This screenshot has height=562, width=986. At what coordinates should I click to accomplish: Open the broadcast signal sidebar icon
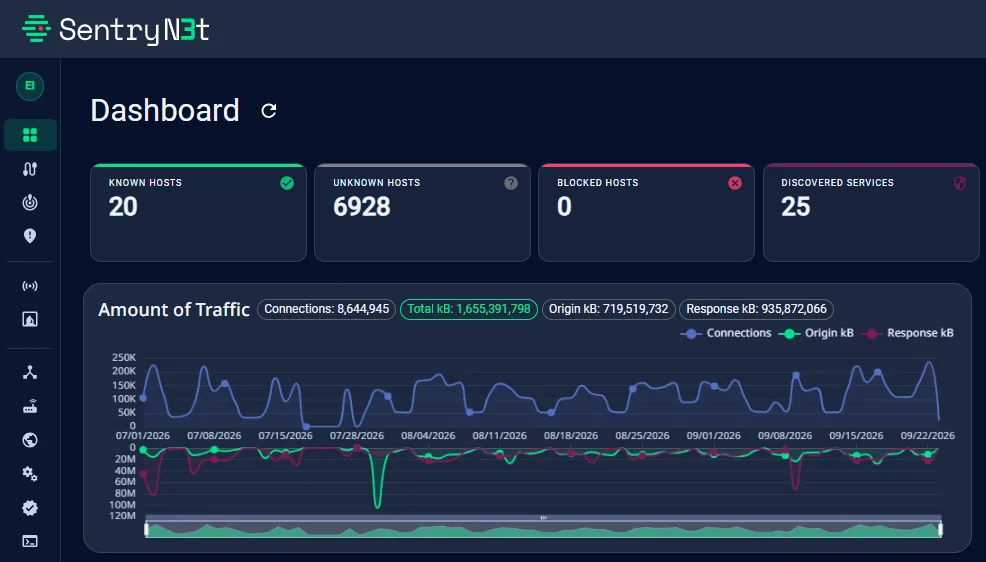[x=30, y=286]
